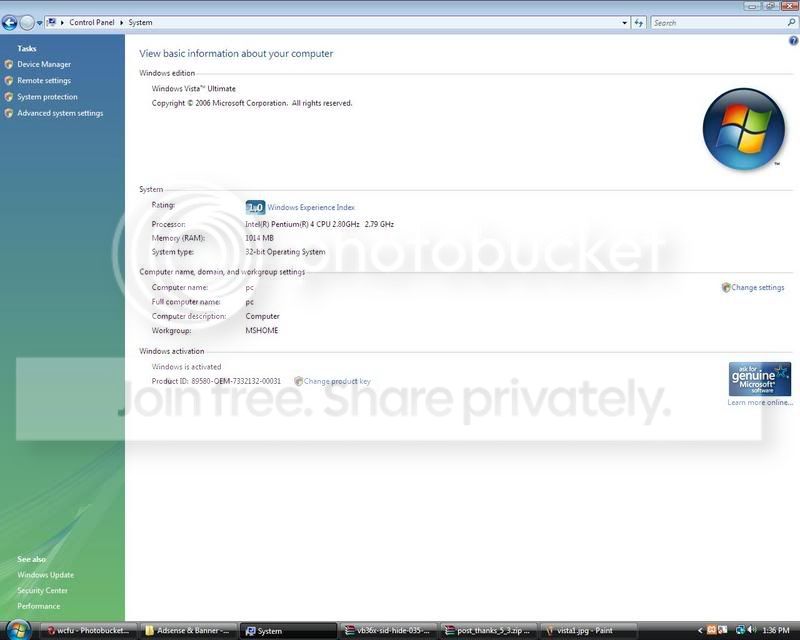
Task: Open the help question mark icon
Action: click(793, 41)
